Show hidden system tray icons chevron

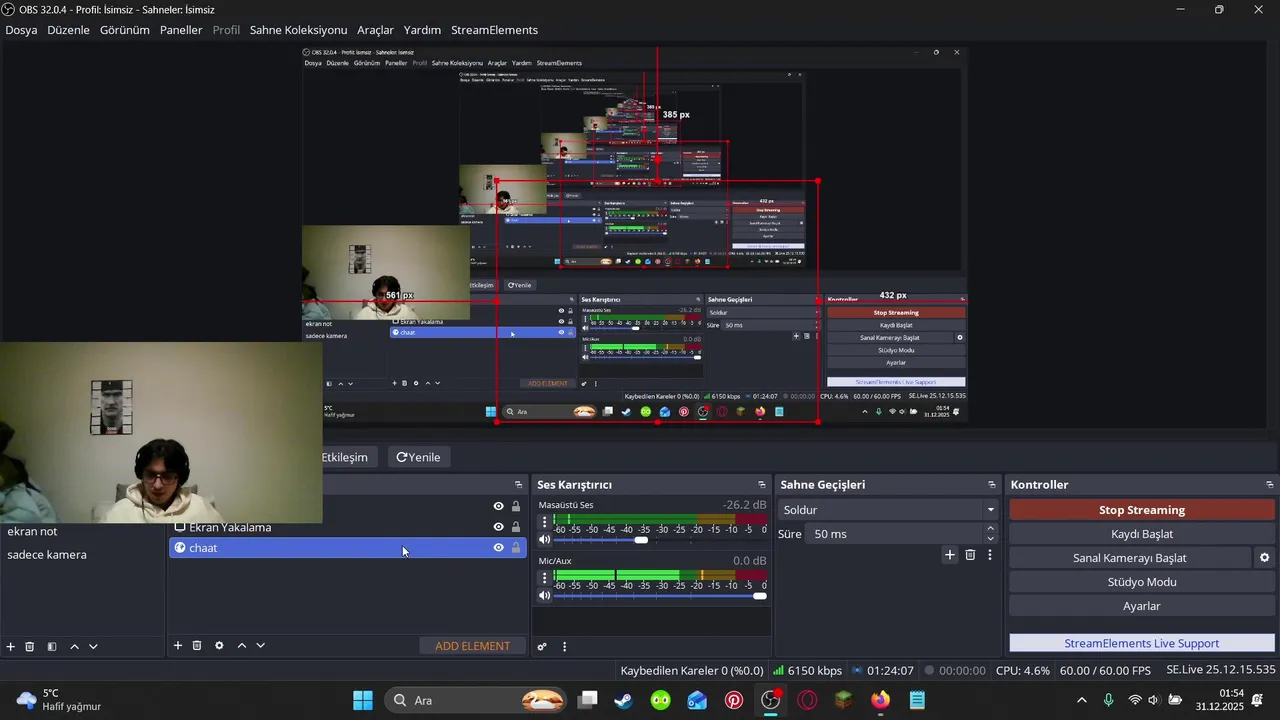(x=1081, y=700)
